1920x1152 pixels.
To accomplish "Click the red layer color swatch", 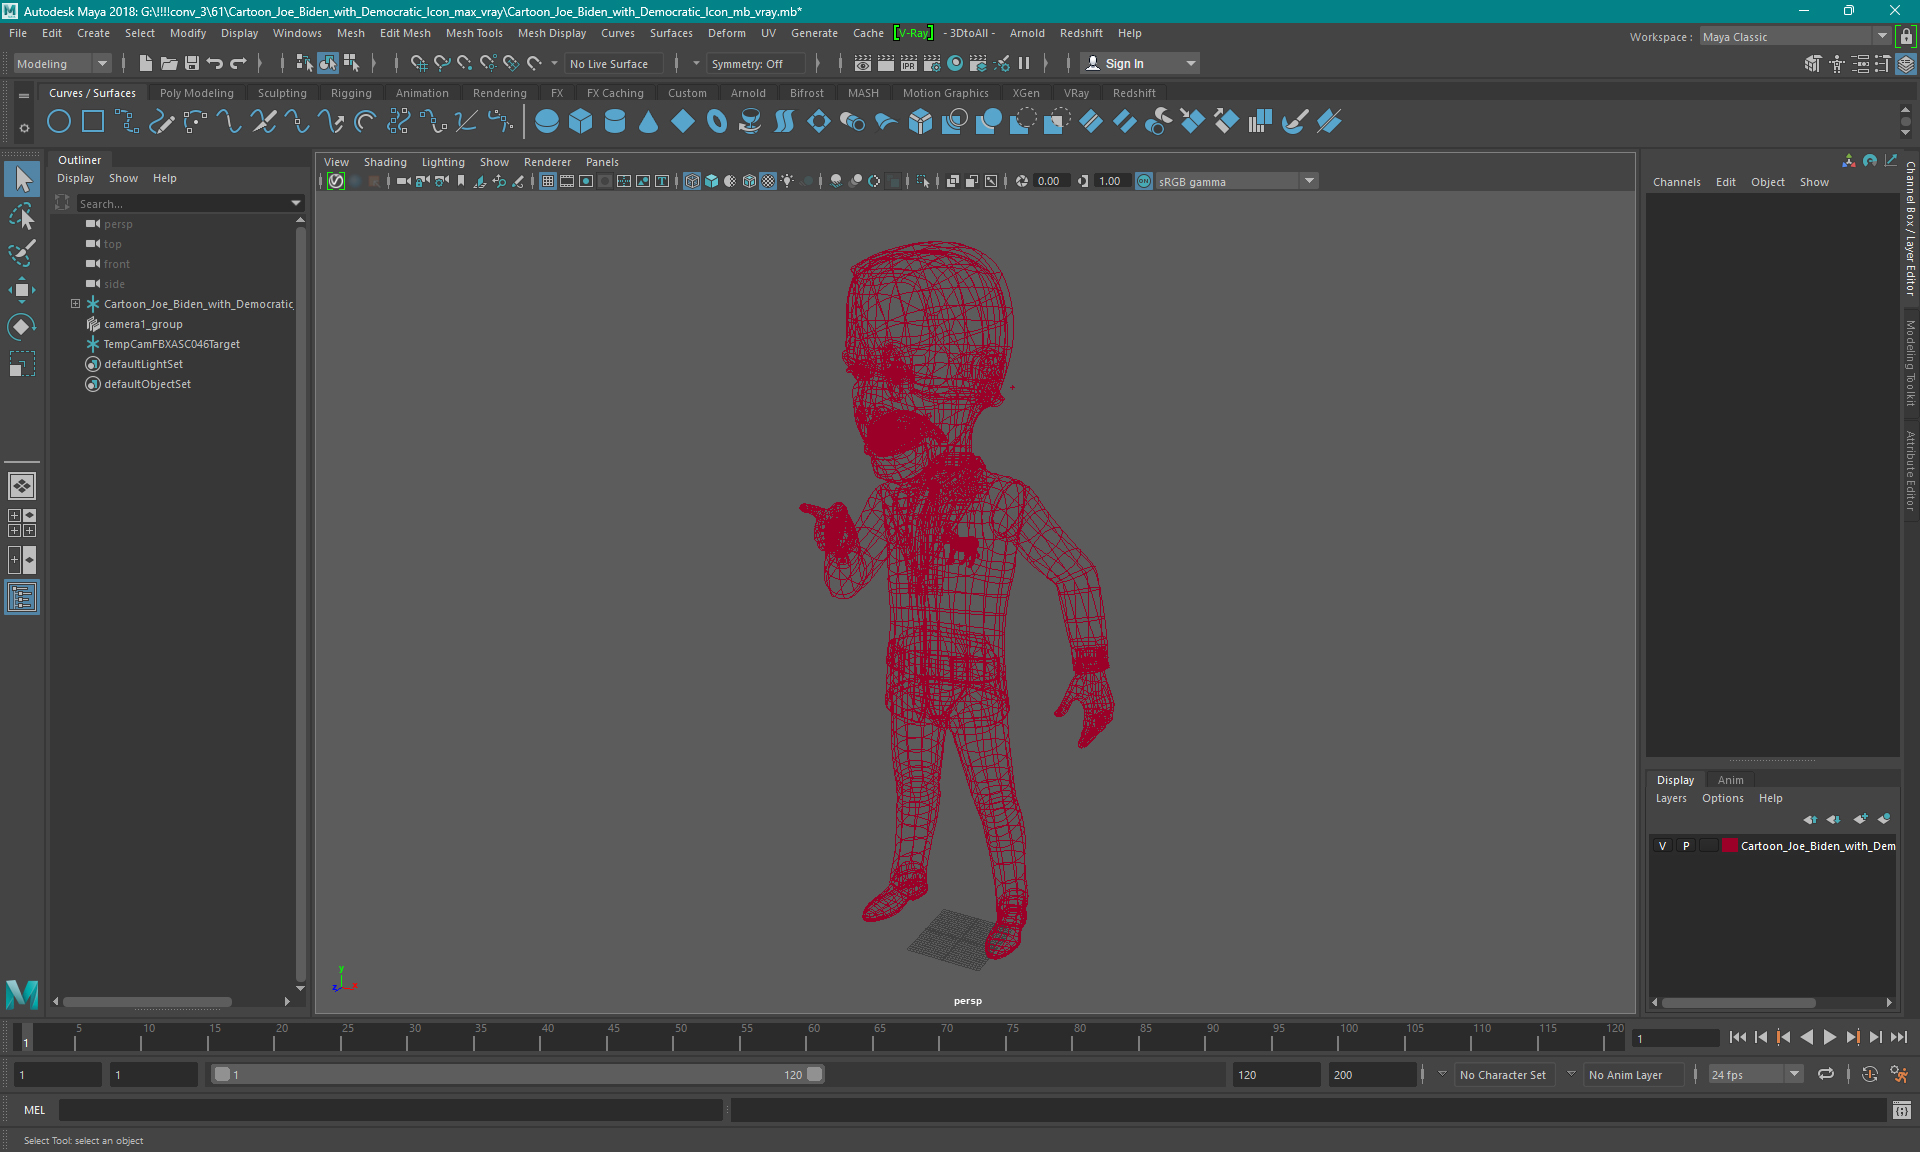I will (x=1729, y=846).
